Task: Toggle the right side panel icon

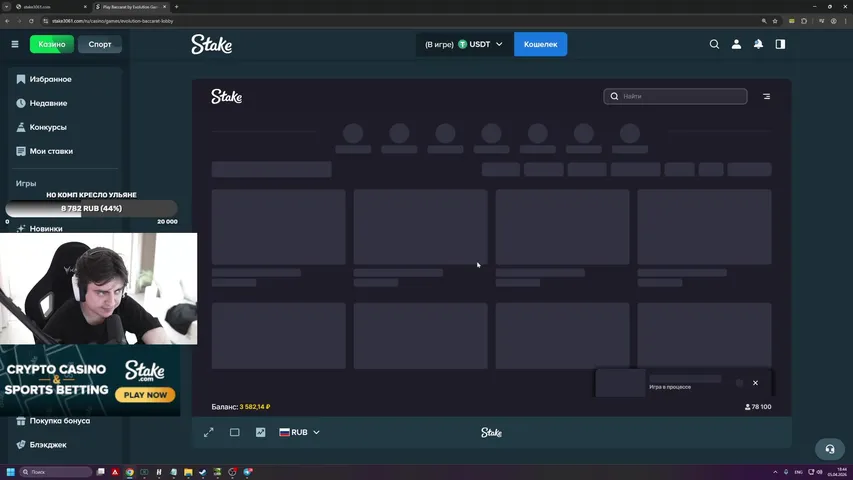Action: [x=780, y=44]
